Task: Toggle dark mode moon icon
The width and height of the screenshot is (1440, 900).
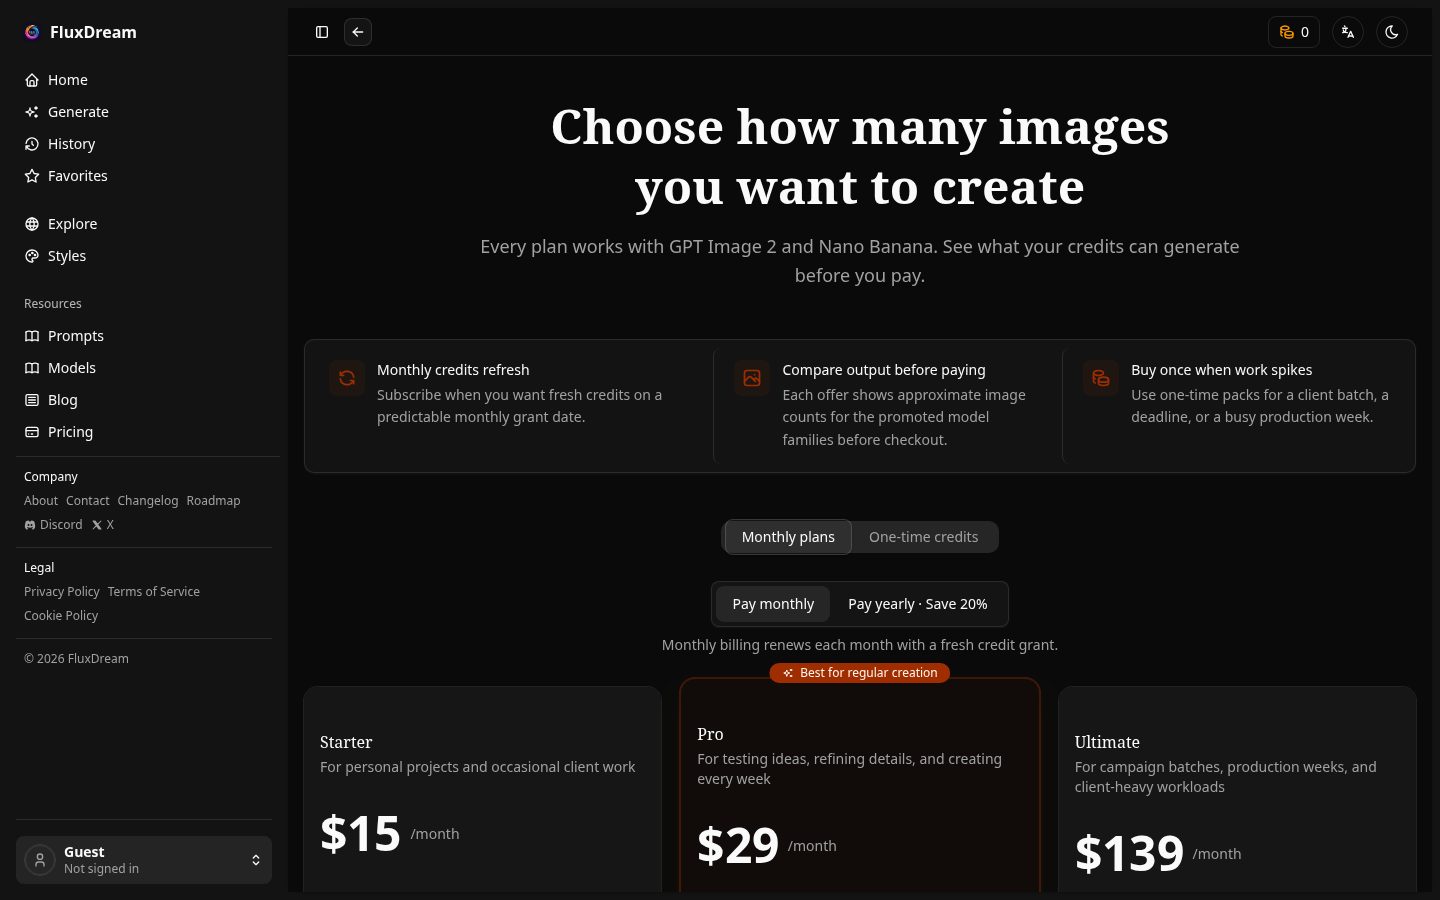Action: pos(1392,32)
